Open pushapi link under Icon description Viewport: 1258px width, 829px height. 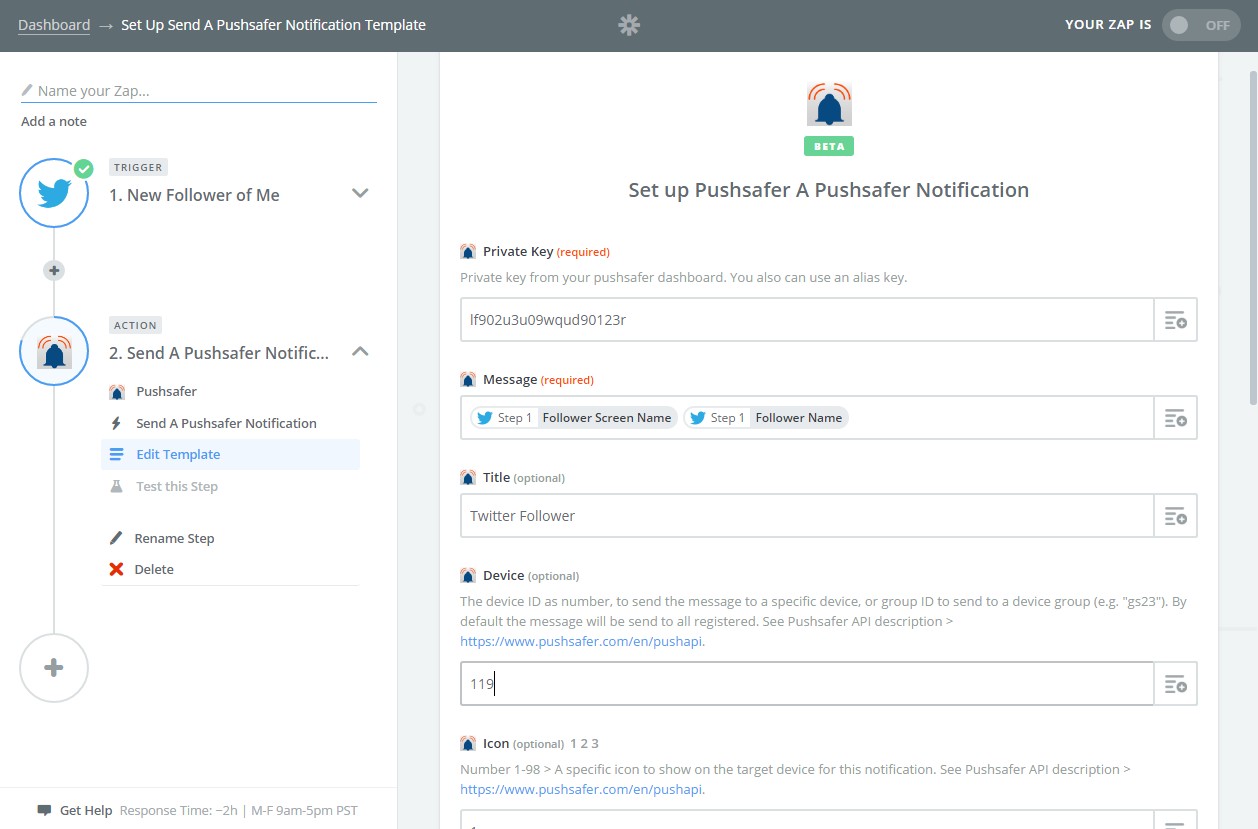tap(582, 789)
